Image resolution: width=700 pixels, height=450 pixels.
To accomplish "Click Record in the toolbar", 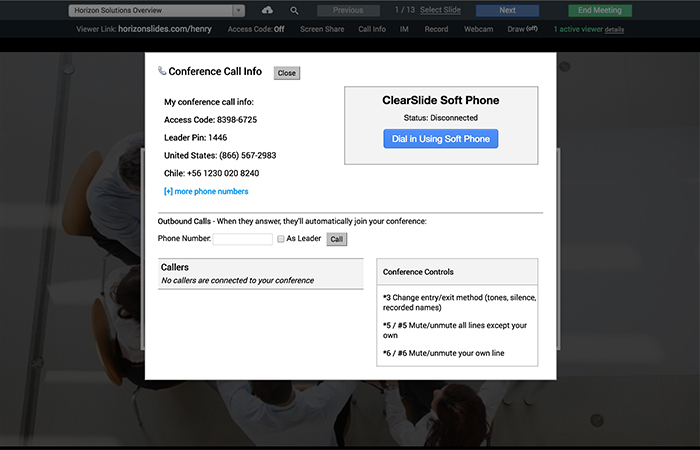I will point(436,29).
